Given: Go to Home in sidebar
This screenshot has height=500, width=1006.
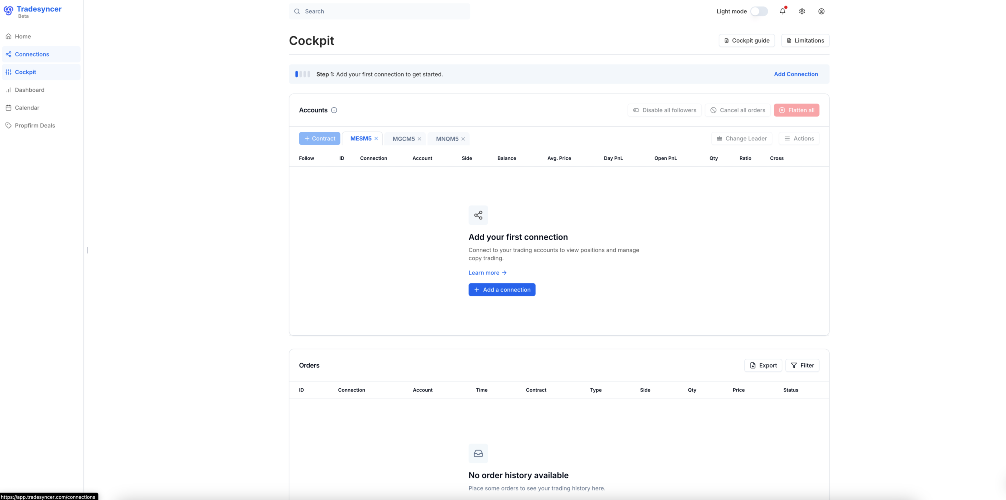Looking at the screenshot, I should click(x=41, y=37).
